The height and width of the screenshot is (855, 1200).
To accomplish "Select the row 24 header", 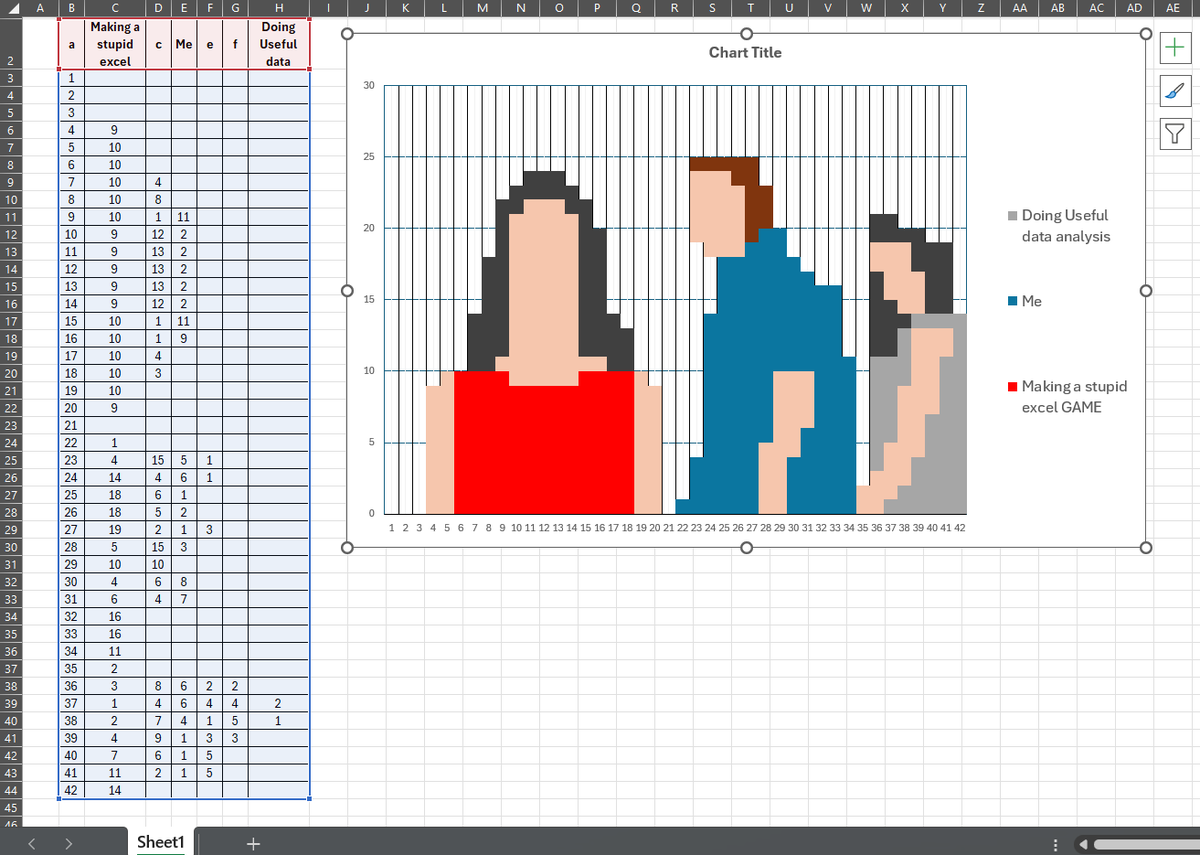I will point(12,442).
